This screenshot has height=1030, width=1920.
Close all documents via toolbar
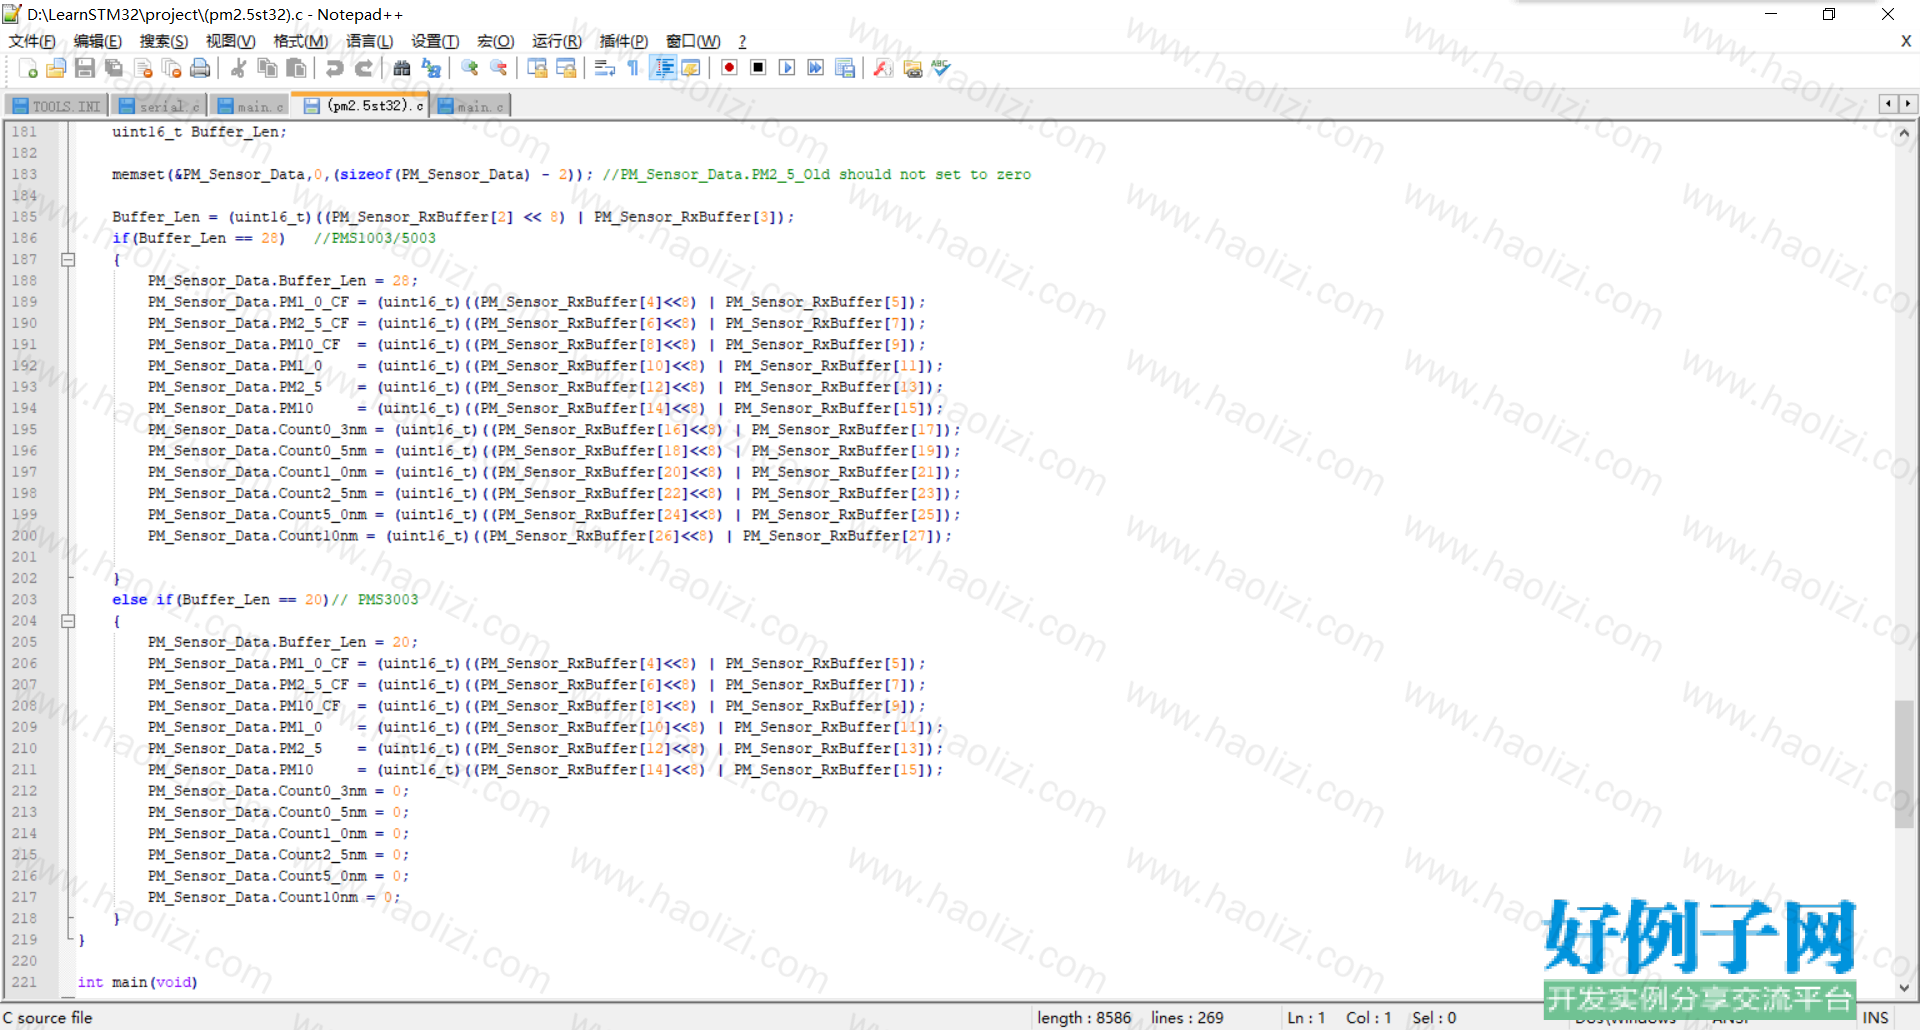coord(172,68)
